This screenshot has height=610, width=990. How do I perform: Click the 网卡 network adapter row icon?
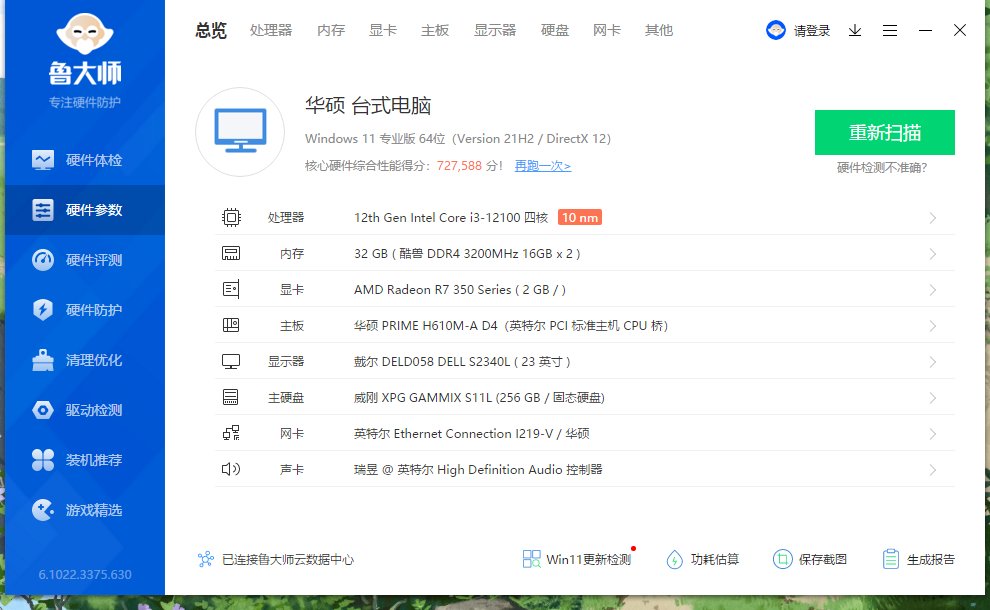coord(231,433)
